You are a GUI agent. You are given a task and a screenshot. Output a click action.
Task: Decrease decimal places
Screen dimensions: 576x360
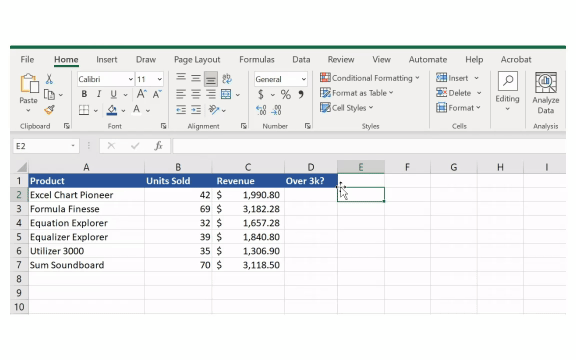click(277, 110)
